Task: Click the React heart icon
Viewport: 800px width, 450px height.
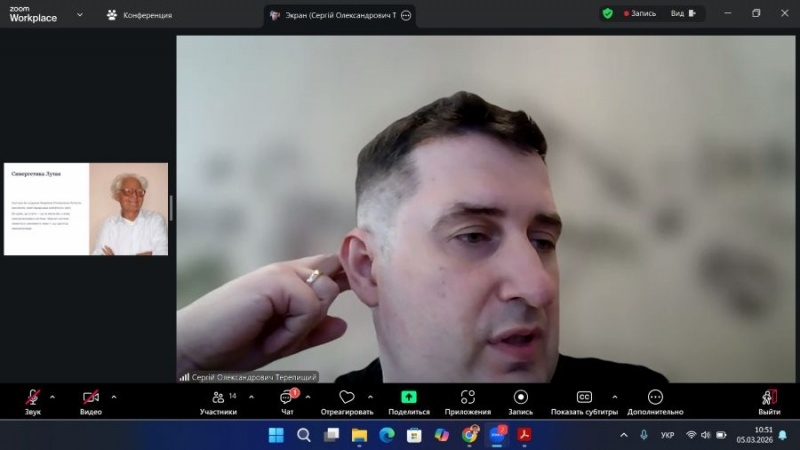Action: click(x=347, y=397)
